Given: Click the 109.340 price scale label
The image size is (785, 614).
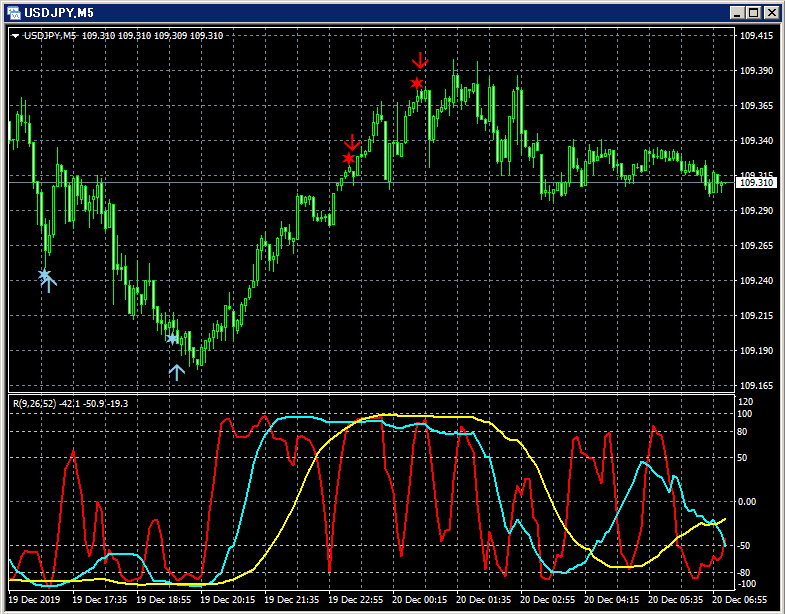Looking at the screenshot, I should click(756, 141).
